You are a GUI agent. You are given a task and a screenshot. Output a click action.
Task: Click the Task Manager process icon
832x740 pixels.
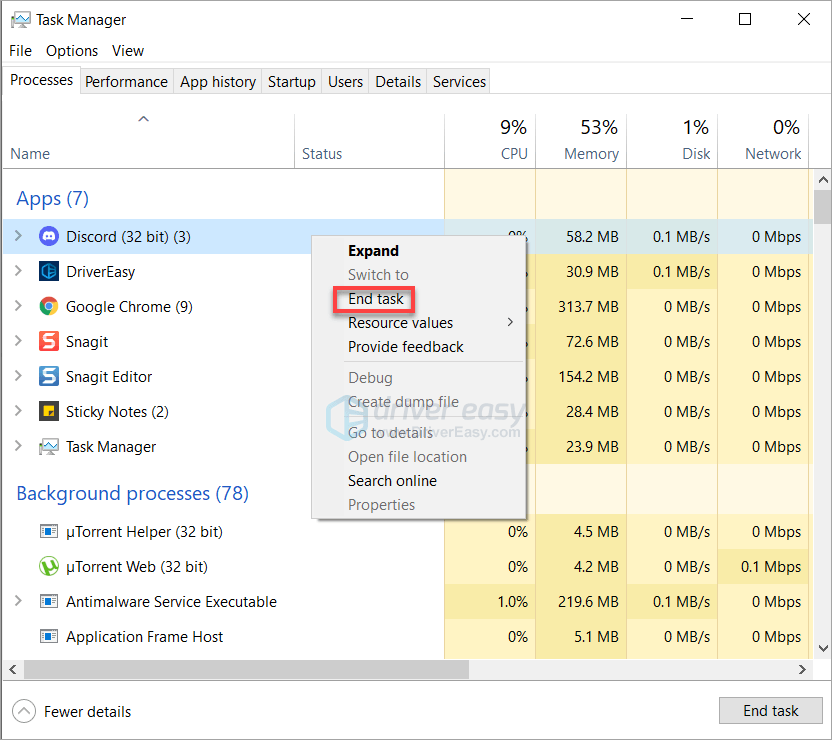[x=49, y=447]
